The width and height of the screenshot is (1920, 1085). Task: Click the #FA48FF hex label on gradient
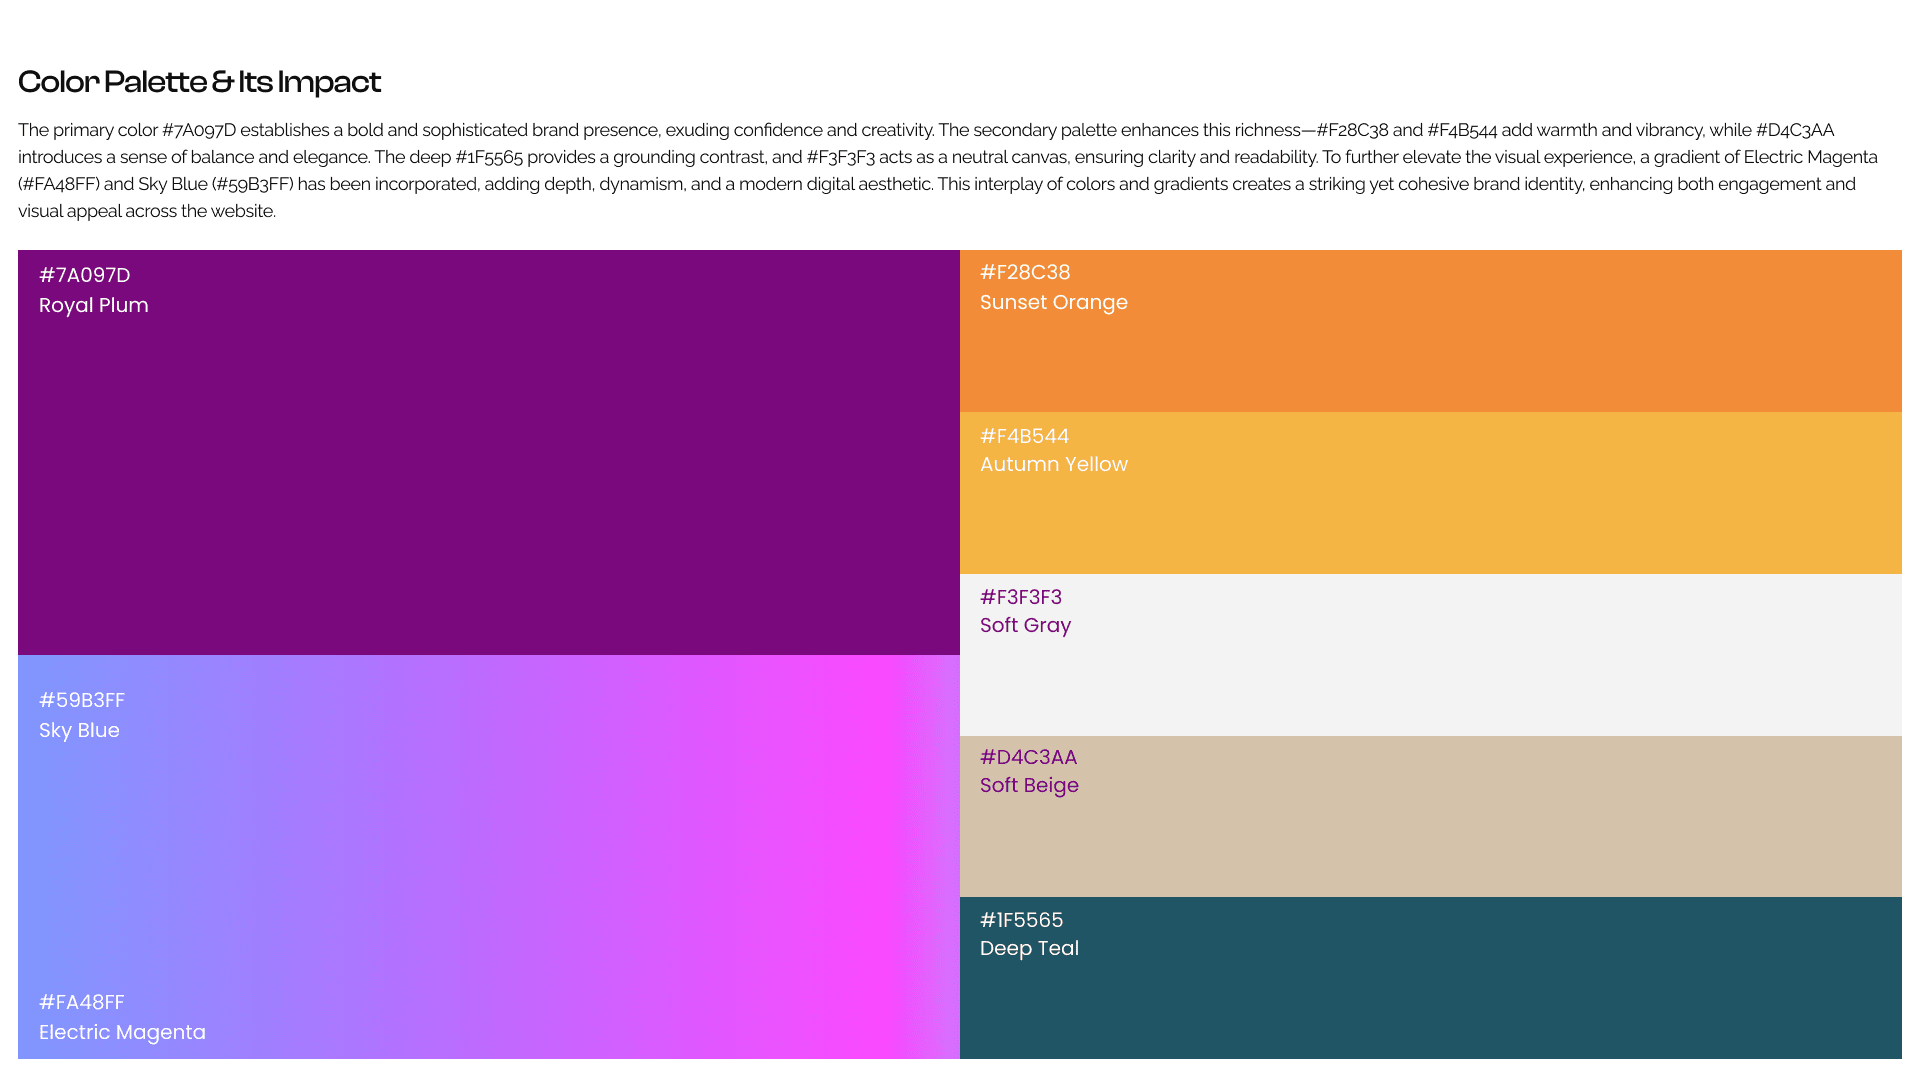click(x=81, y=1002)
